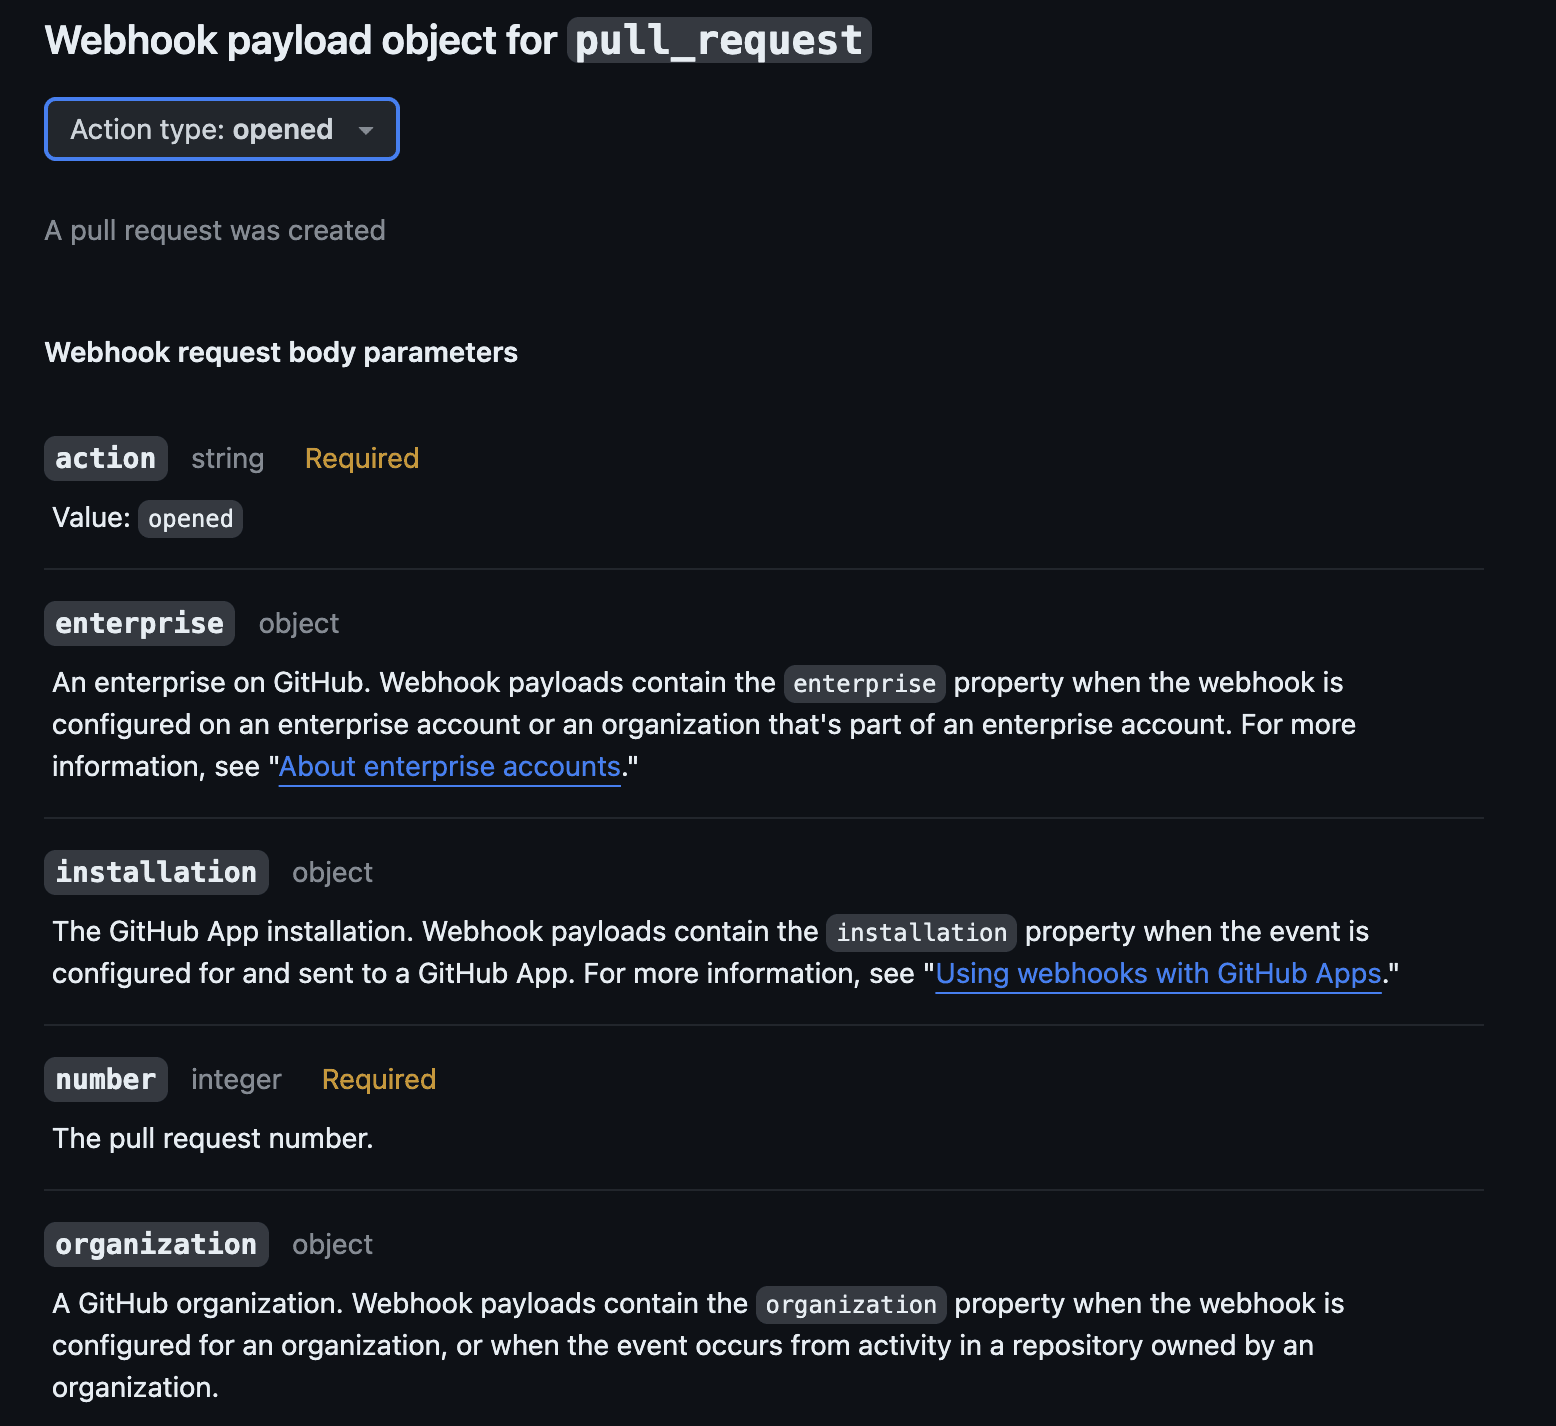The image size is (1556, 1426).
Task: Click the "A pull request was created" text
Action: 215,231
